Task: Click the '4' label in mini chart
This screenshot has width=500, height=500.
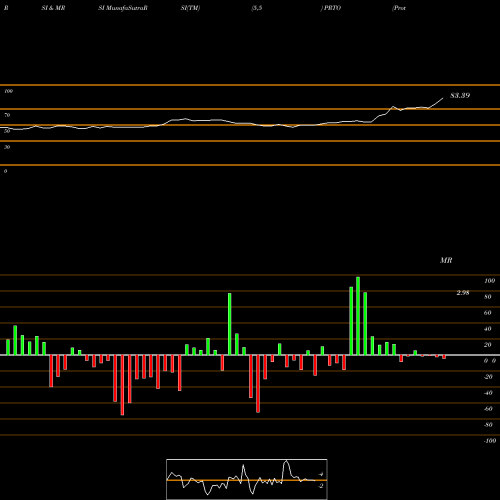Action: click(321, 474)
